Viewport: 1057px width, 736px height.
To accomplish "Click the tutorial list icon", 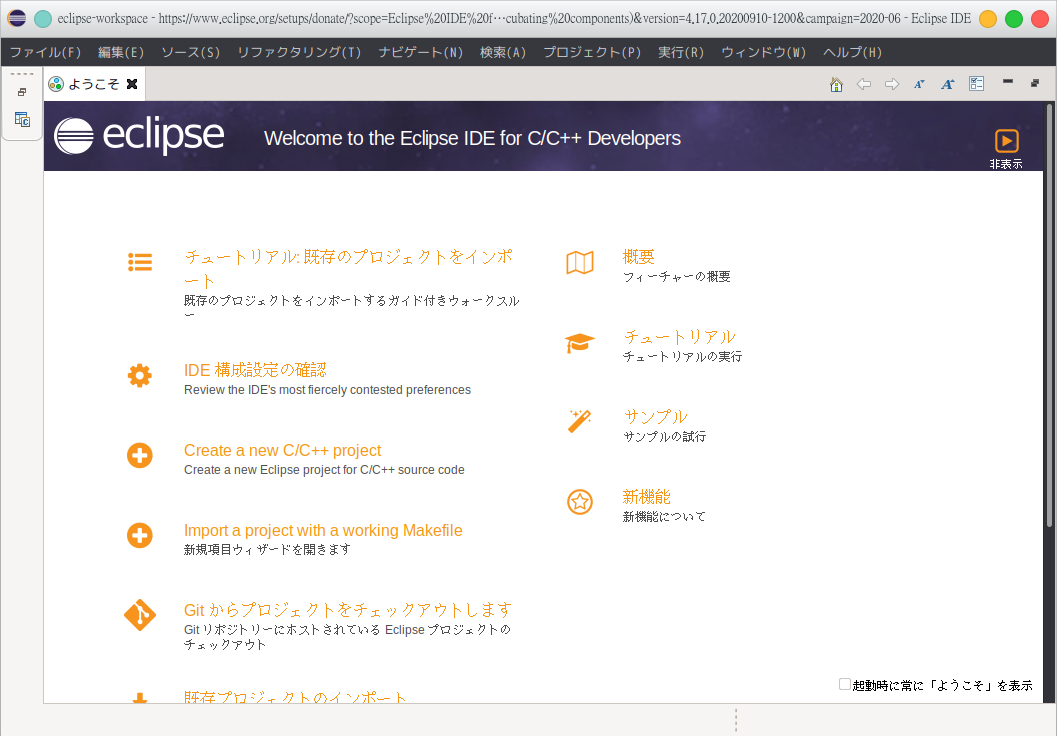I will pyautogui.click(x=140, y=262).
